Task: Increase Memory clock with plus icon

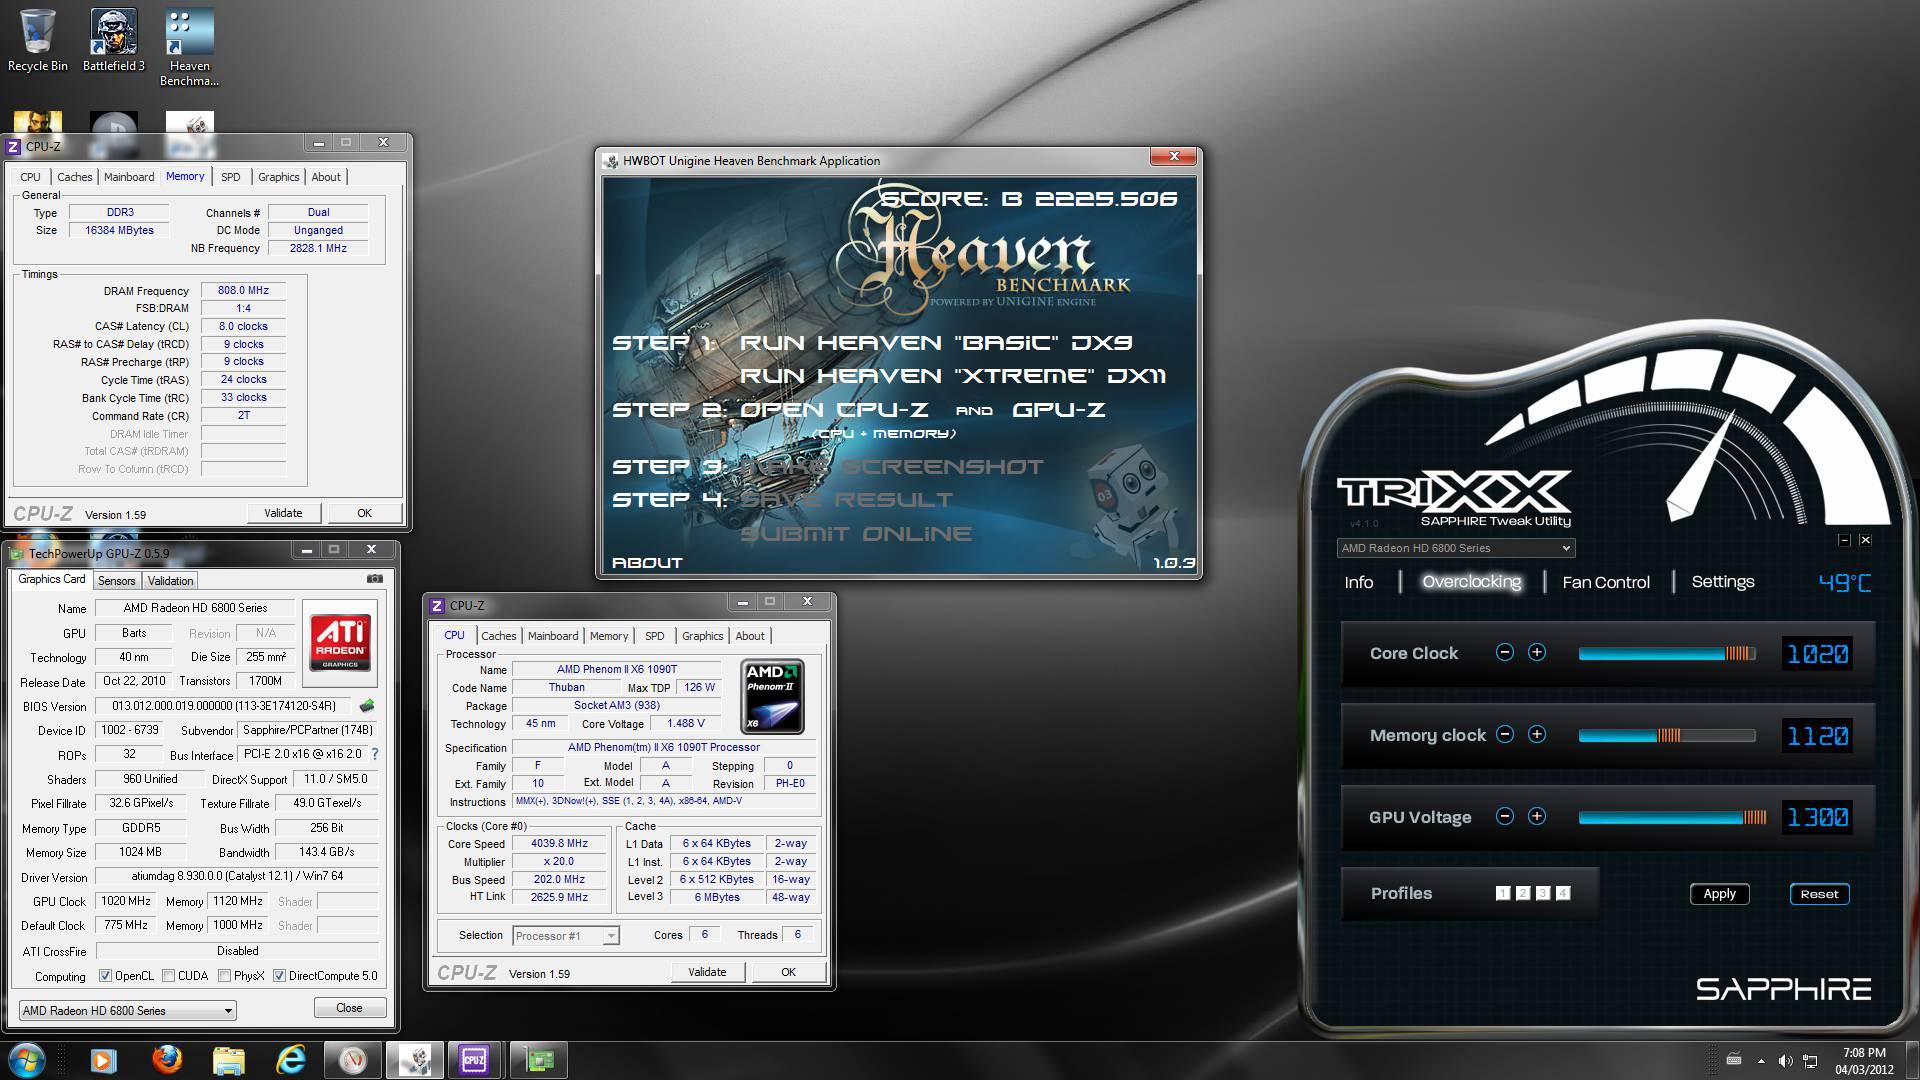Action: (1537, 734)
